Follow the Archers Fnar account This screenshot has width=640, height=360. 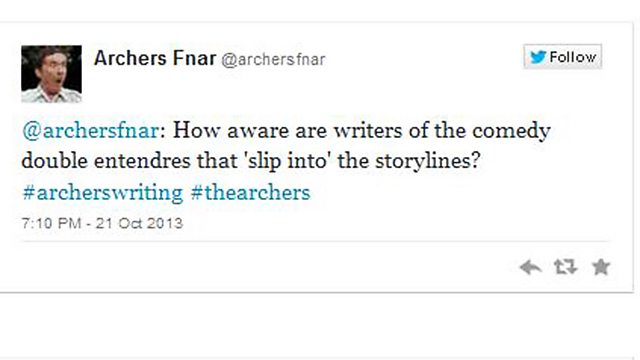click(562, 57)
